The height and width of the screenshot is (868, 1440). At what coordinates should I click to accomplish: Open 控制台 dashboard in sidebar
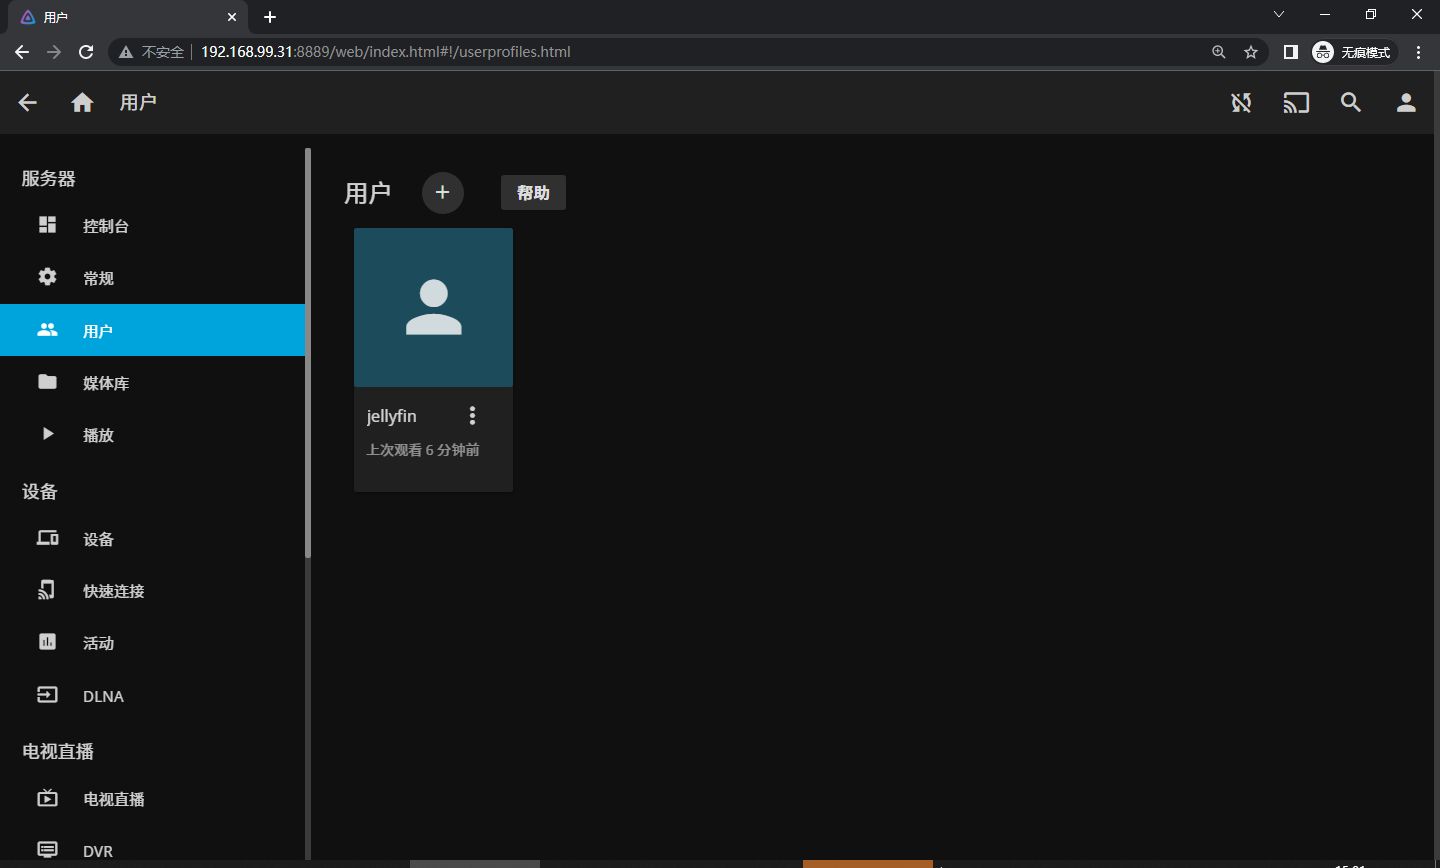pos(105,226)
